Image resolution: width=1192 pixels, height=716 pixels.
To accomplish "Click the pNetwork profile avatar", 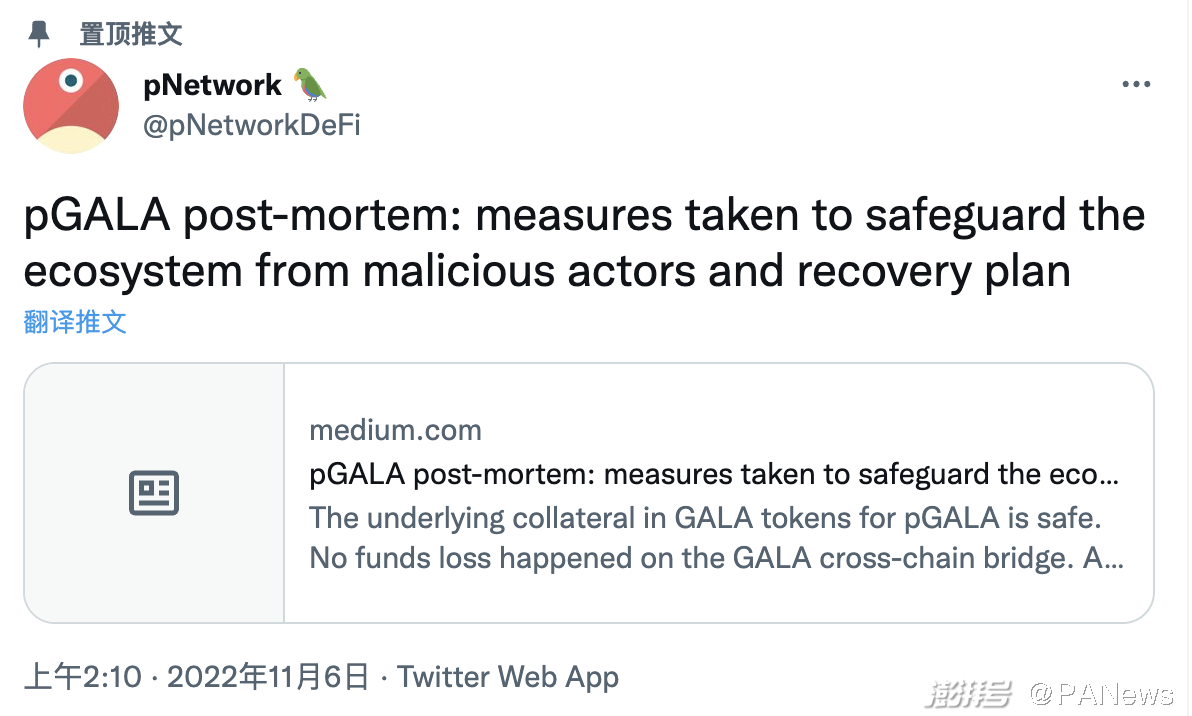I will pyautogui.click(x=71, y=106).
